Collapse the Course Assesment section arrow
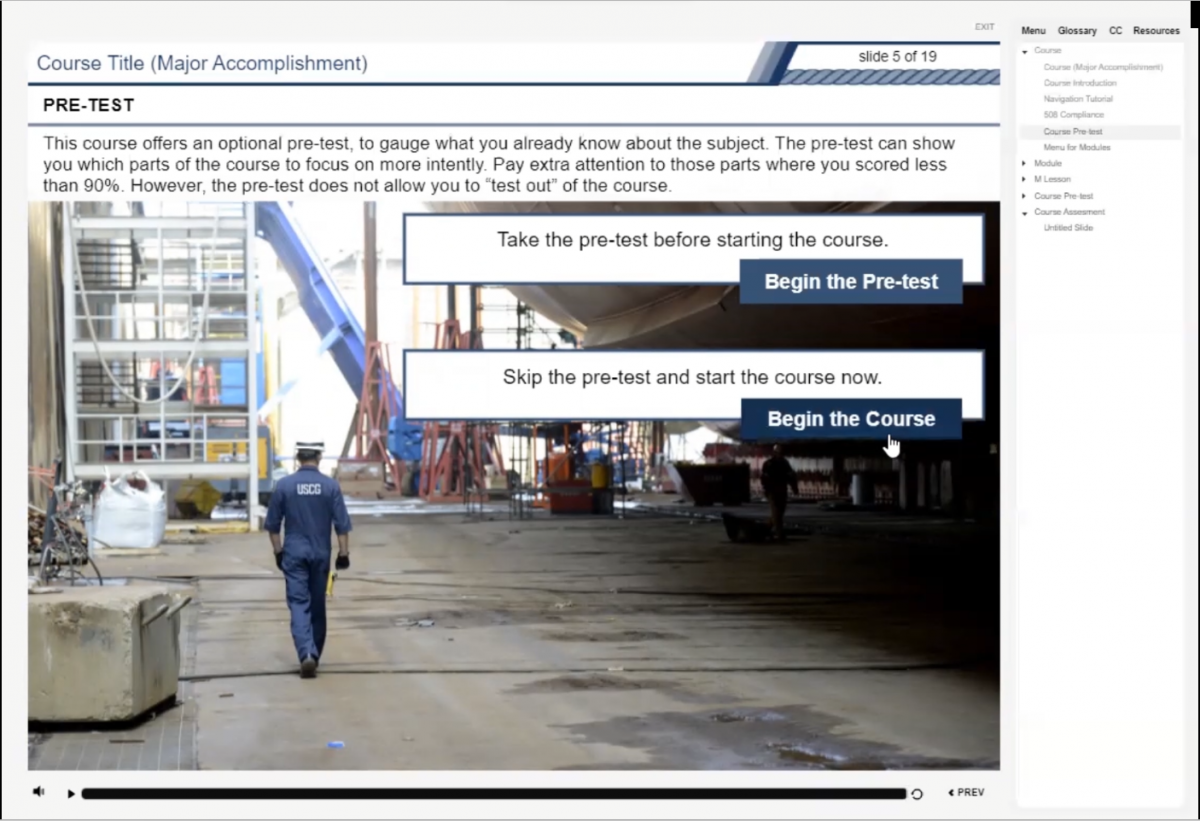1200x821 pixels. click(1025, 213)
